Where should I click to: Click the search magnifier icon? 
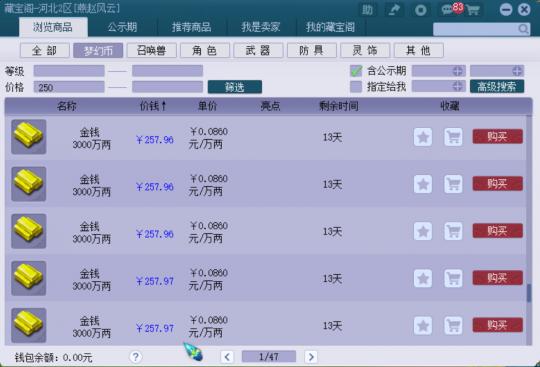click(x=523, y=29)
